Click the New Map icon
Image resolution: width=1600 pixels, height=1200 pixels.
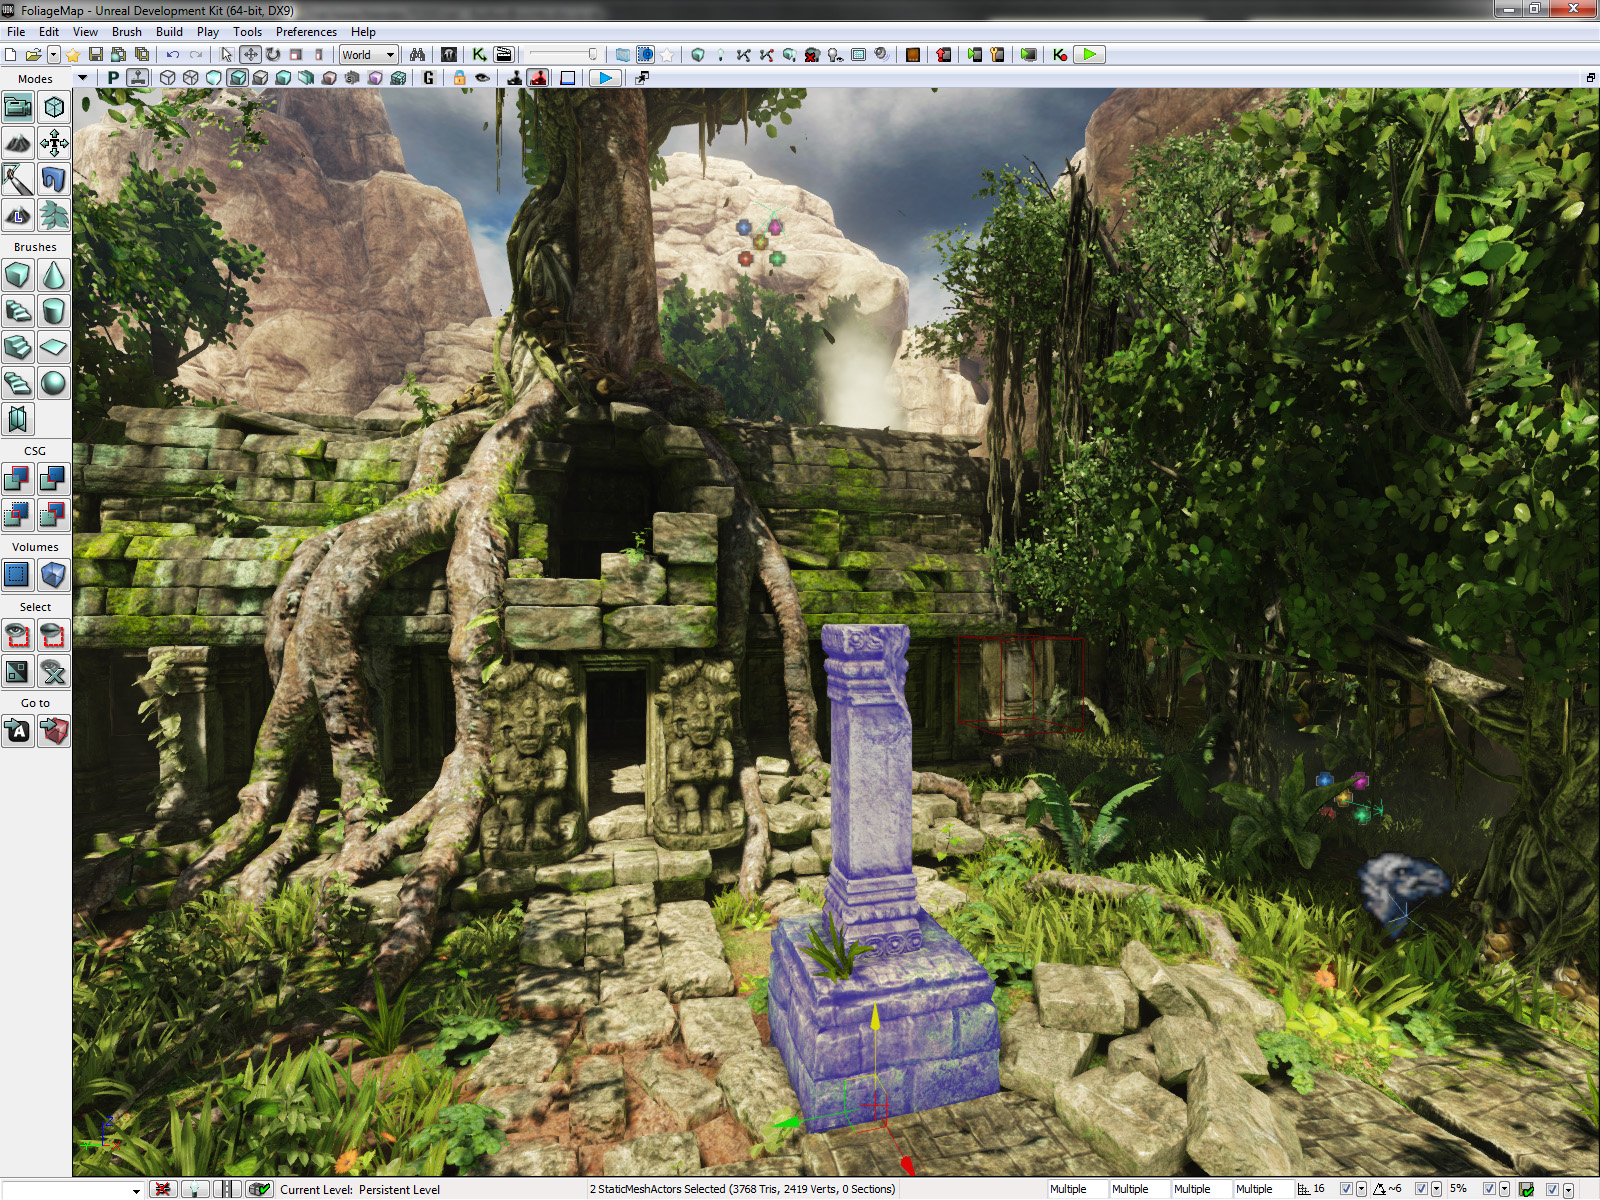pos(11,55)
